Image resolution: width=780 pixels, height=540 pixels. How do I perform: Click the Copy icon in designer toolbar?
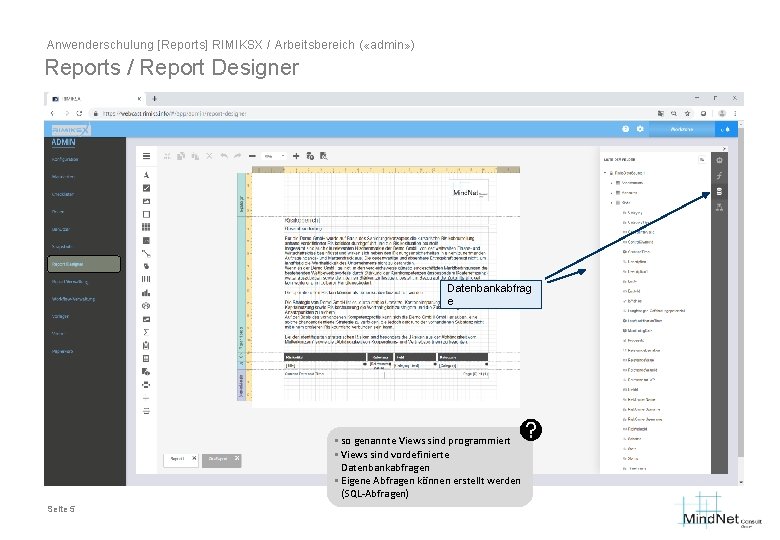181,156
